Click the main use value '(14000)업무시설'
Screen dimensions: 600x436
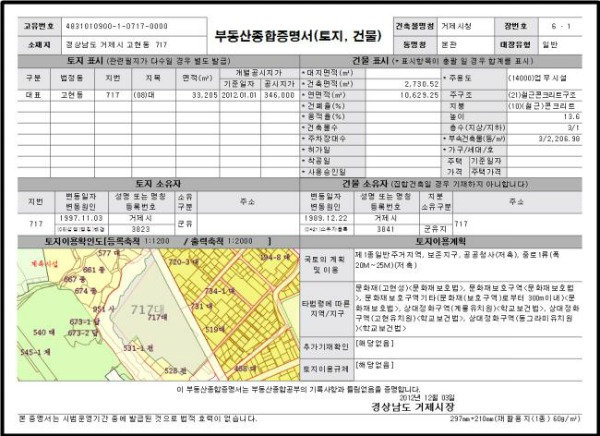click(537, 78)
